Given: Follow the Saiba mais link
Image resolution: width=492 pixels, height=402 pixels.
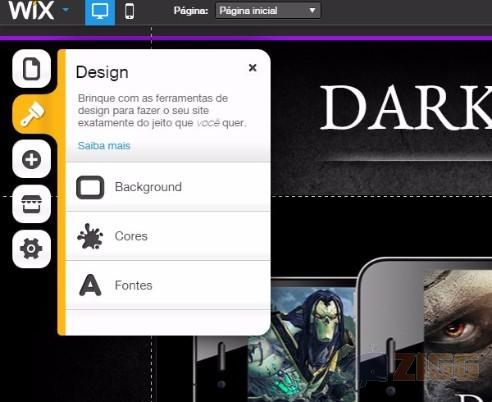Looking at the screenshot, I should [x=104, y=146].
